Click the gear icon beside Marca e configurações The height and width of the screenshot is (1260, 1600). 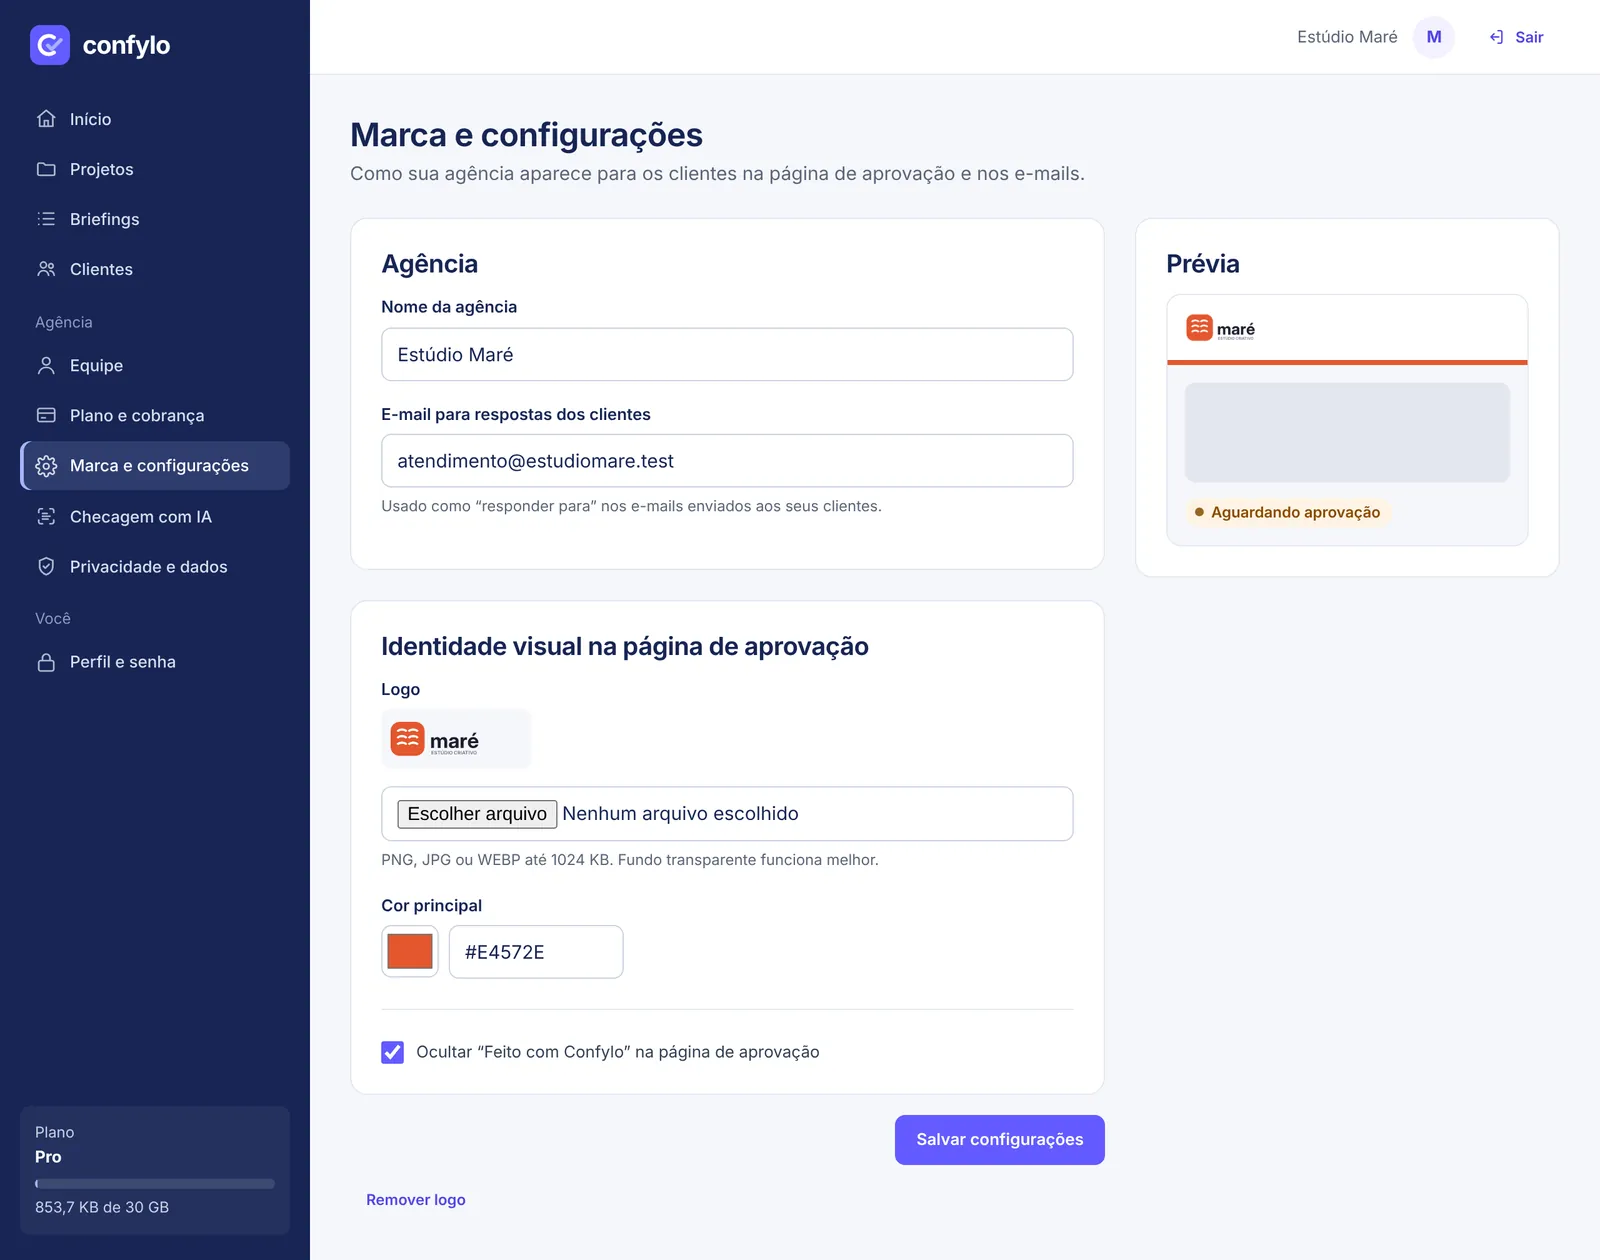(46, 466)
